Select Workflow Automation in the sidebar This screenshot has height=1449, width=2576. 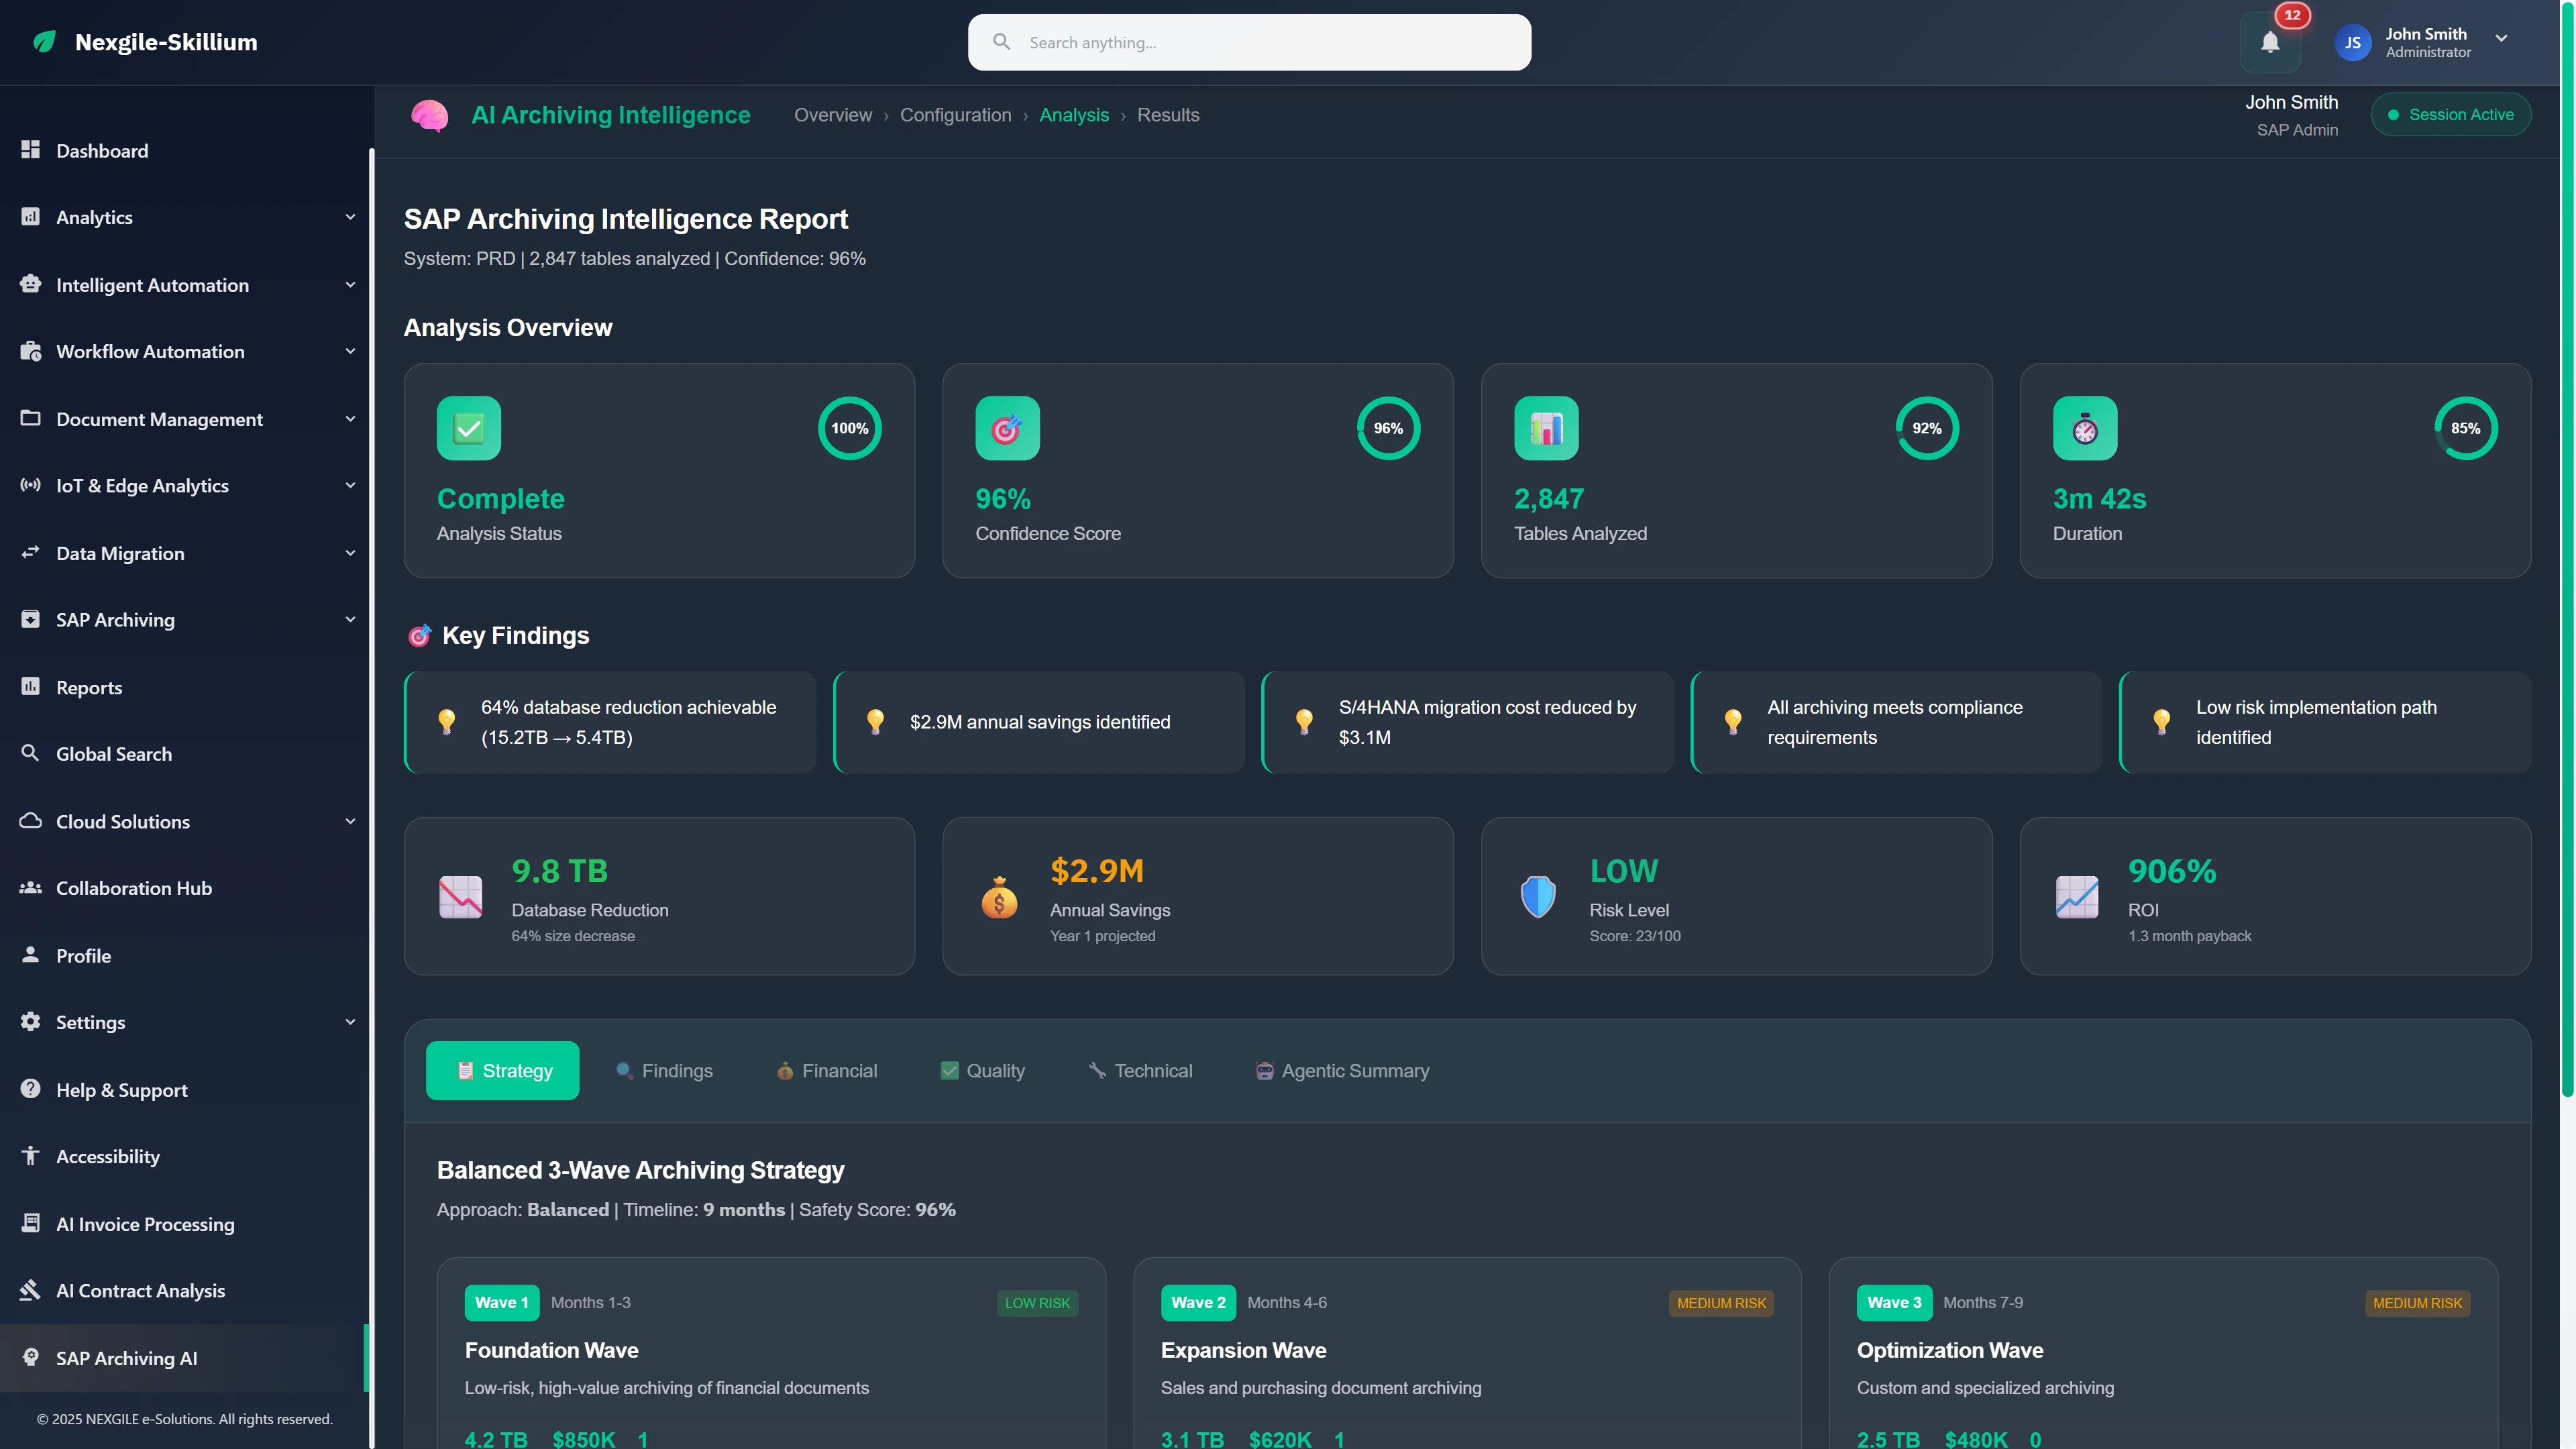150,351
